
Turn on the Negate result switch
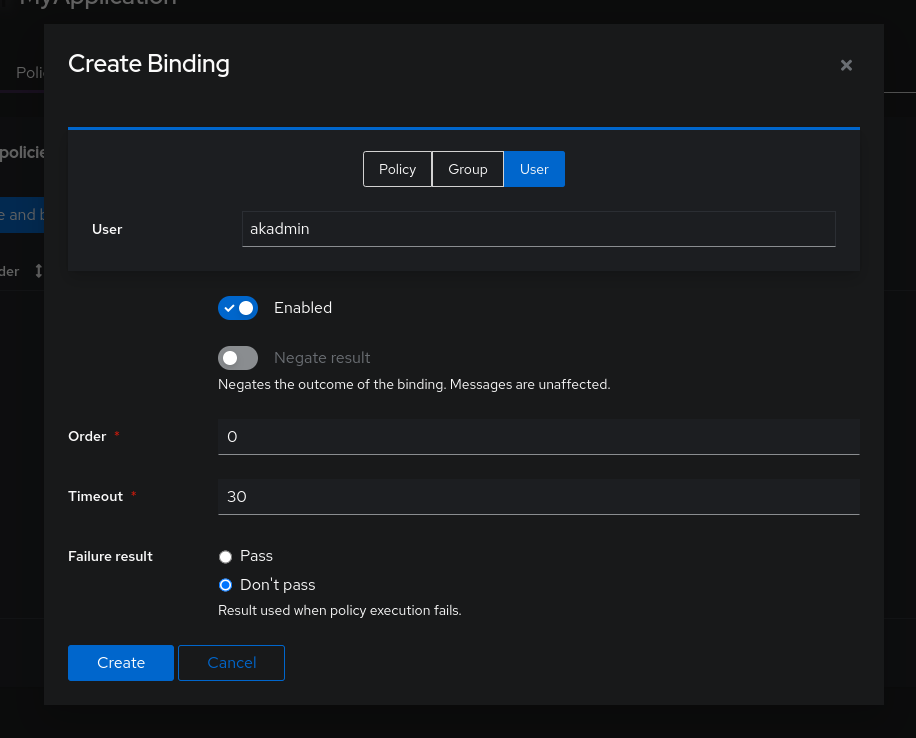click(238, 358)
